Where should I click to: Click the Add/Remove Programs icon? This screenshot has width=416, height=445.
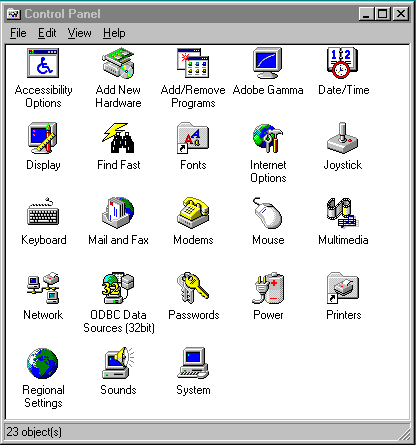click(193, 63)
